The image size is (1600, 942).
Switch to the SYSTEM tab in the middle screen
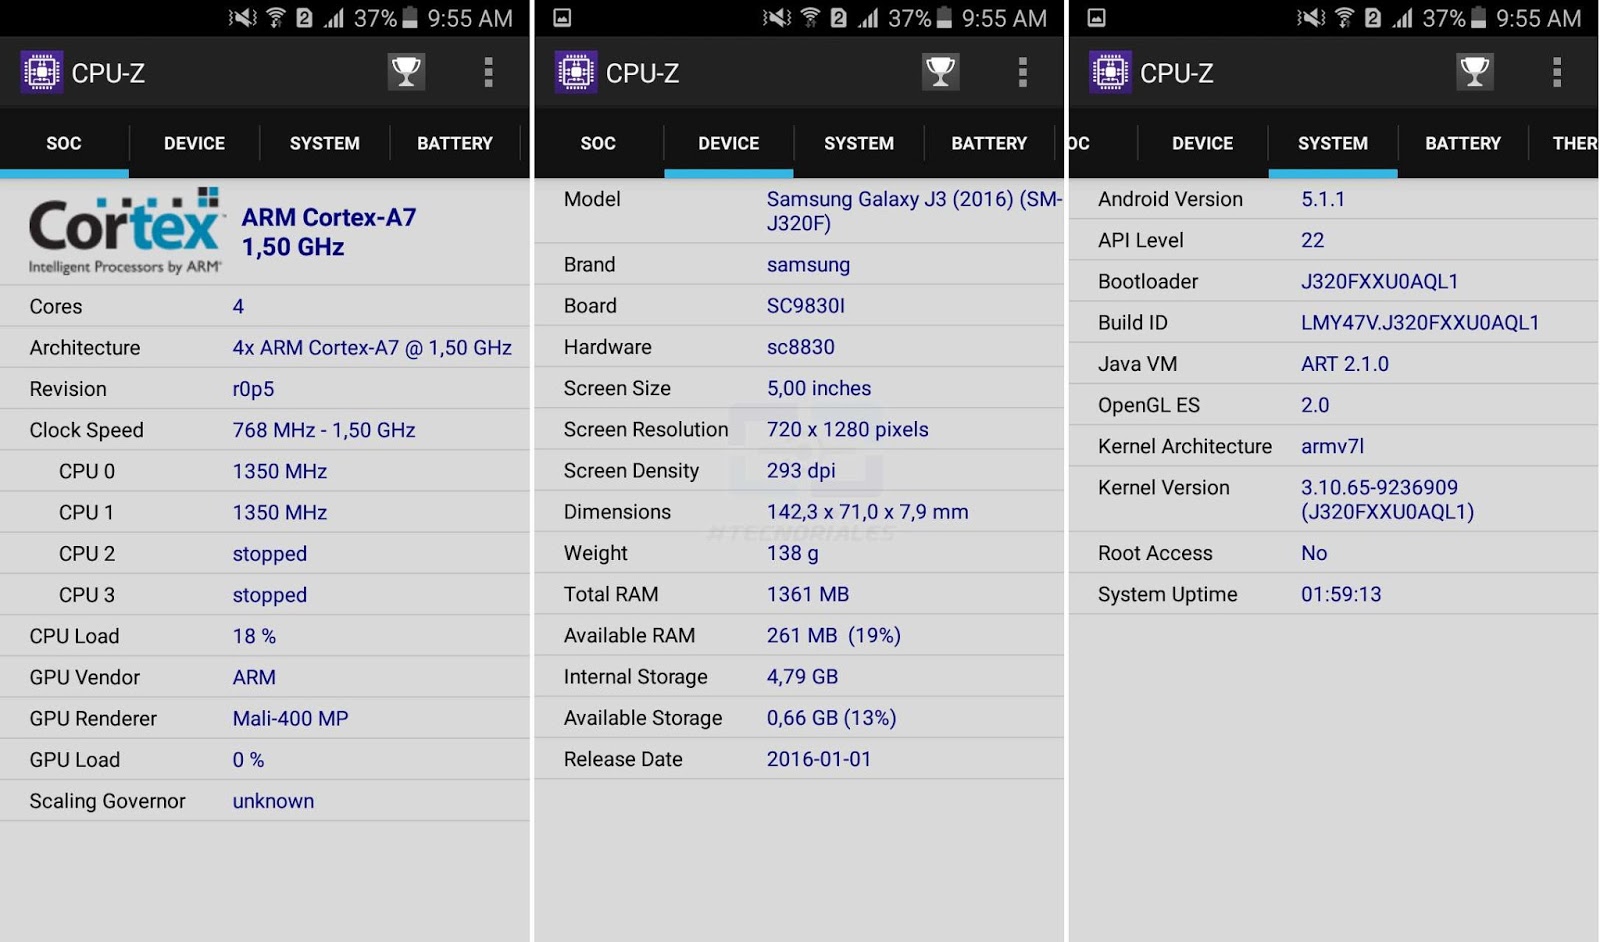click(859, 143)
